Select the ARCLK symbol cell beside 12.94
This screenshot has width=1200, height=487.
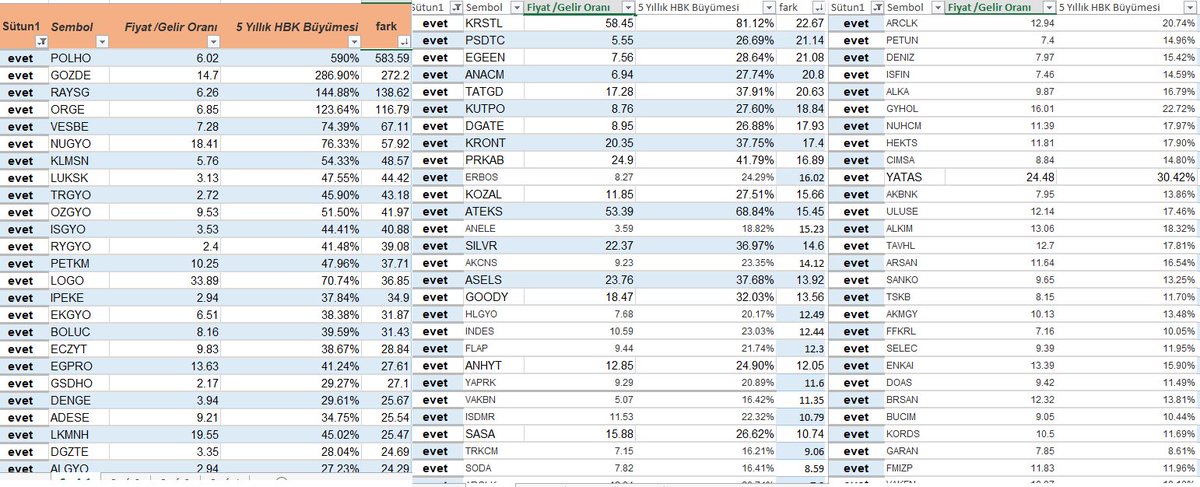pos(913,23)
